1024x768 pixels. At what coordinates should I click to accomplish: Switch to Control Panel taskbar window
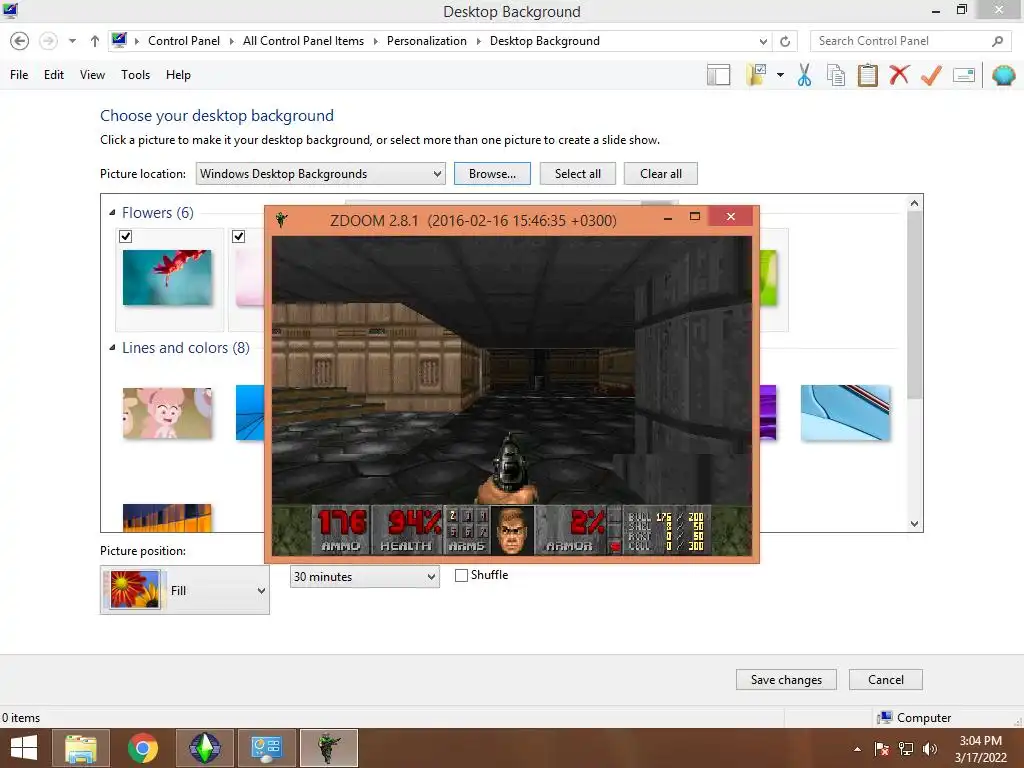tap(266, 748)
